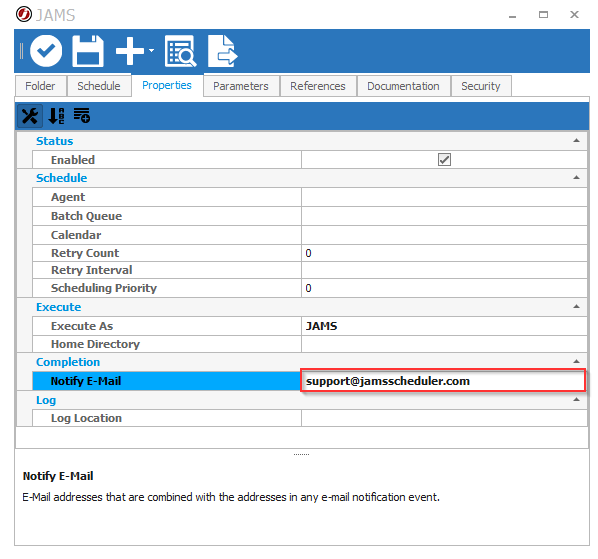Screen dimensions: 598x559
Task: Click the Calendar value field
Action: click(444, 235)
